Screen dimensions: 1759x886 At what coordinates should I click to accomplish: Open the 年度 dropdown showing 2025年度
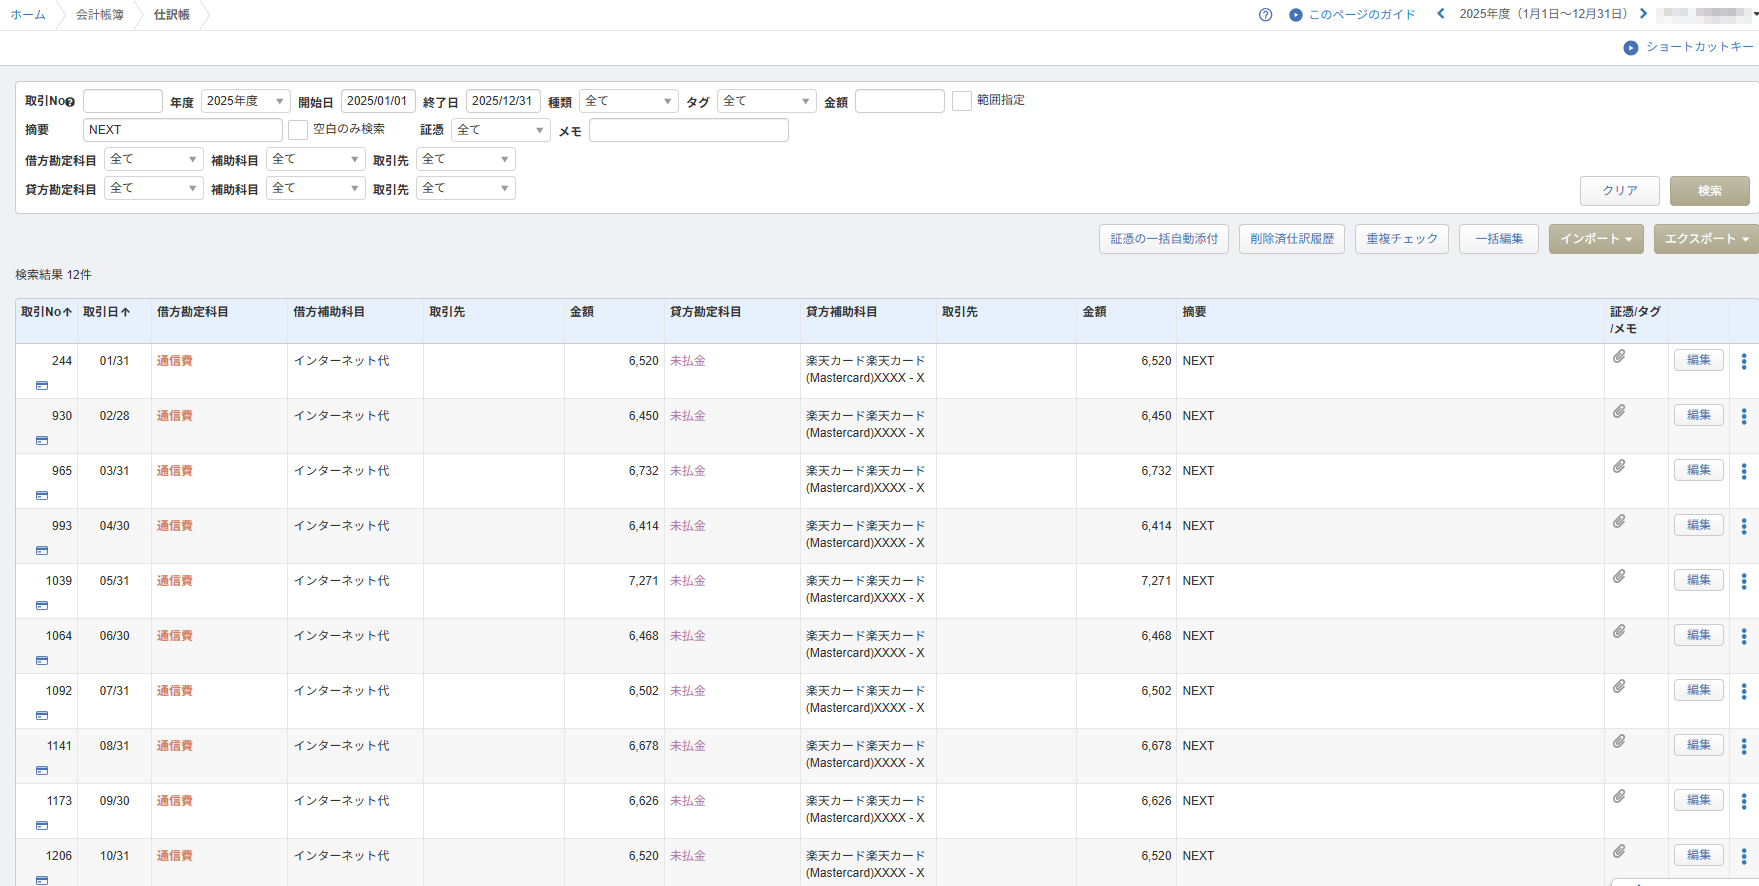[246, 101]
